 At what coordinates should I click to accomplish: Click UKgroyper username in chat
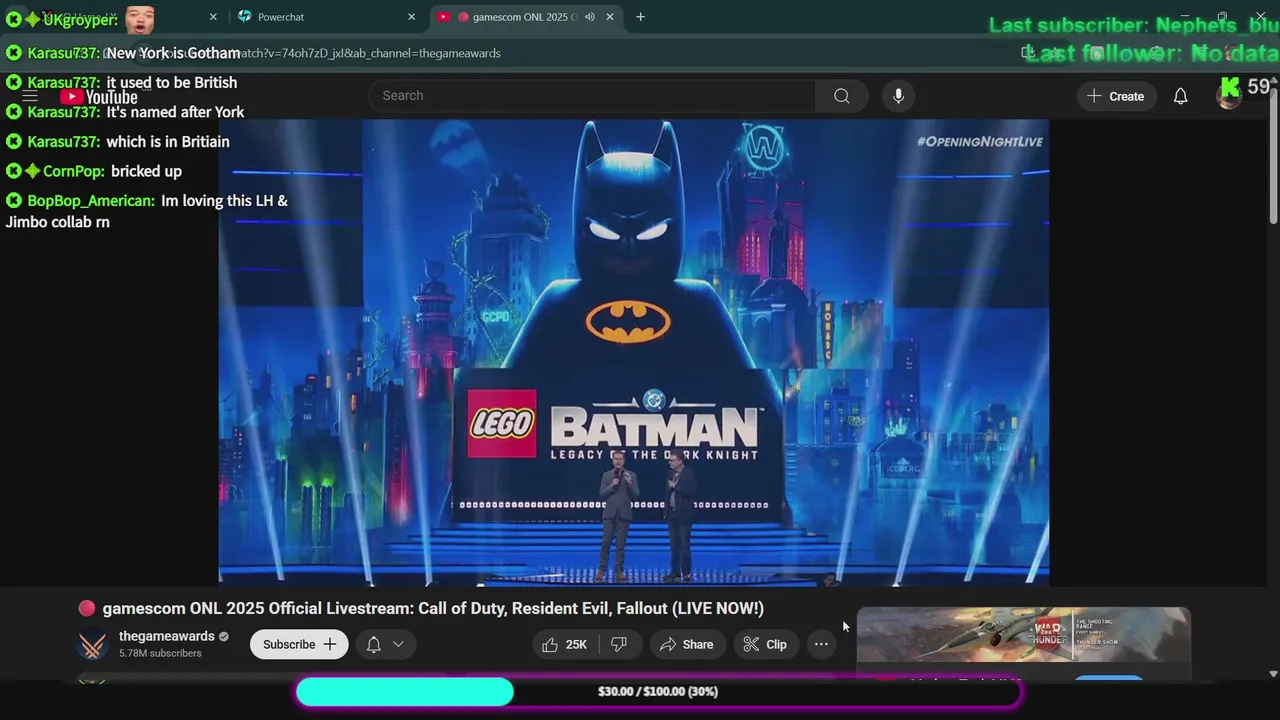click(80, 19)
